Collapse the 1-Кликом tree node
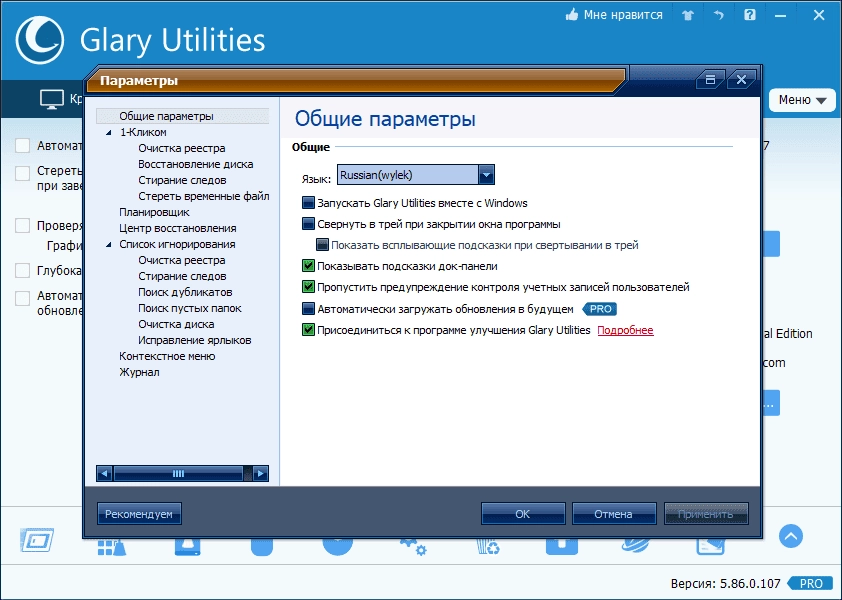This screenshot has width=842, height=600. click(x=109, y=132)
